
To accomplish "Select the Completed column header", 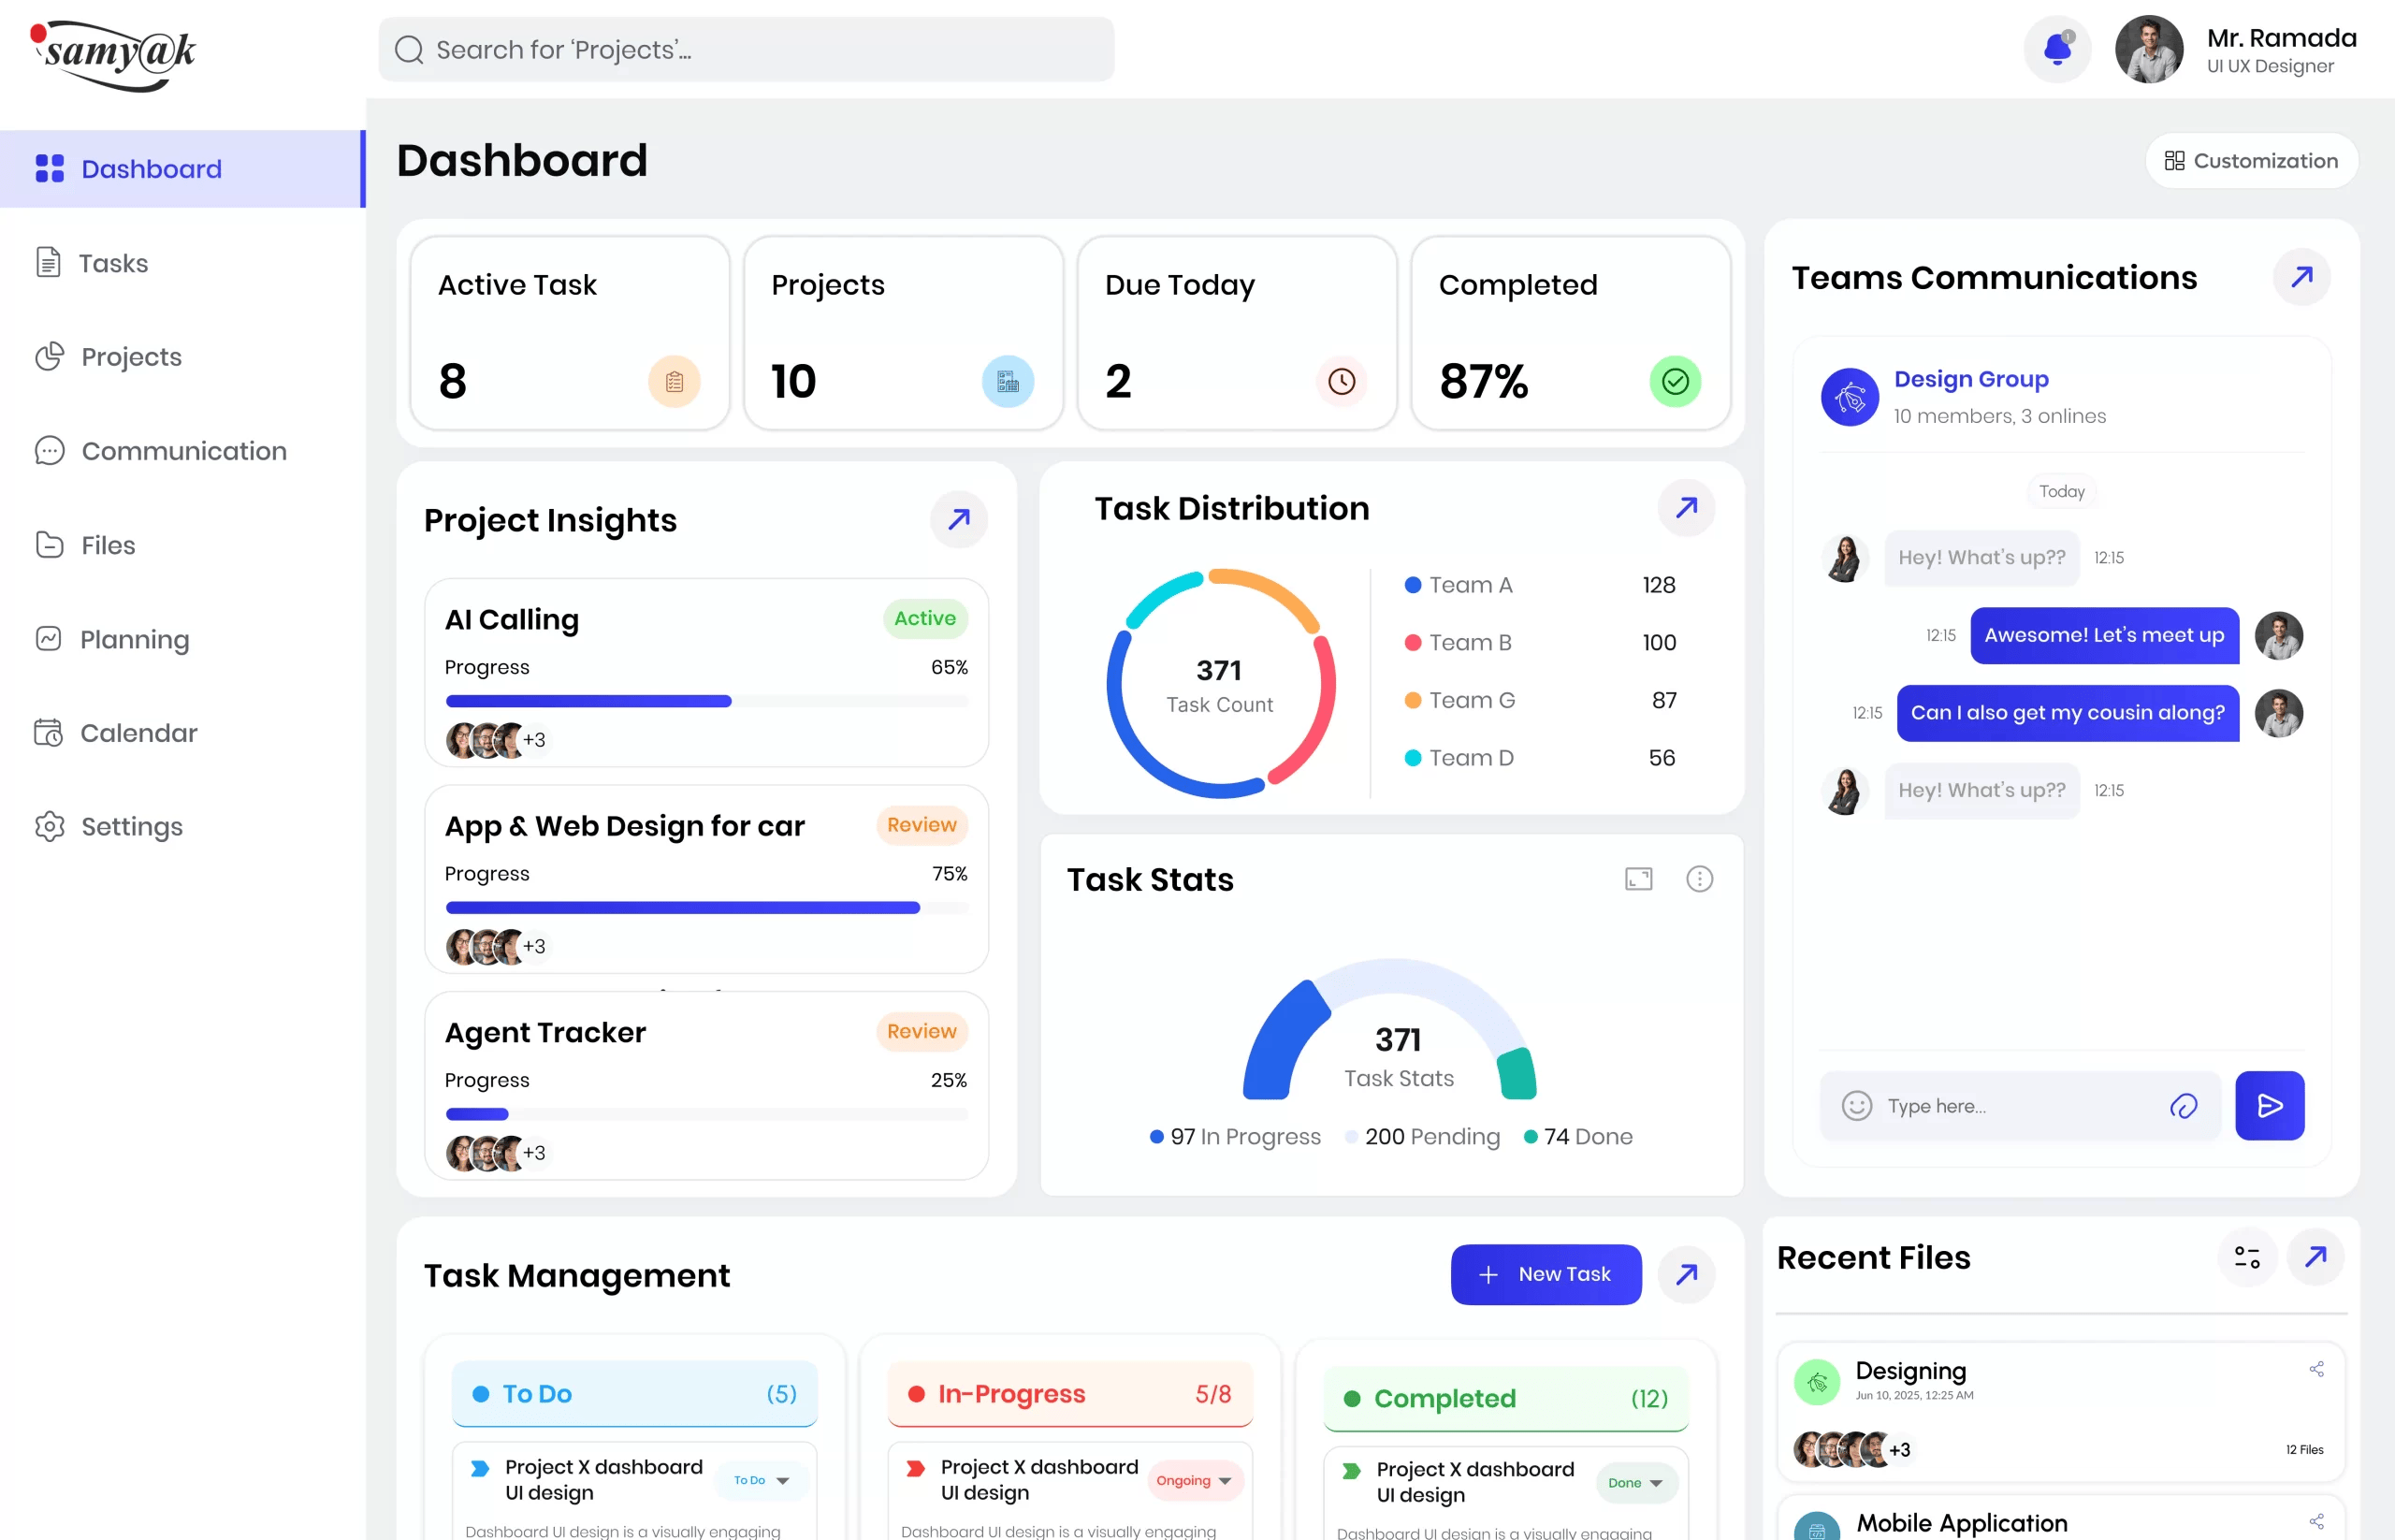I will [1506, 1398].
